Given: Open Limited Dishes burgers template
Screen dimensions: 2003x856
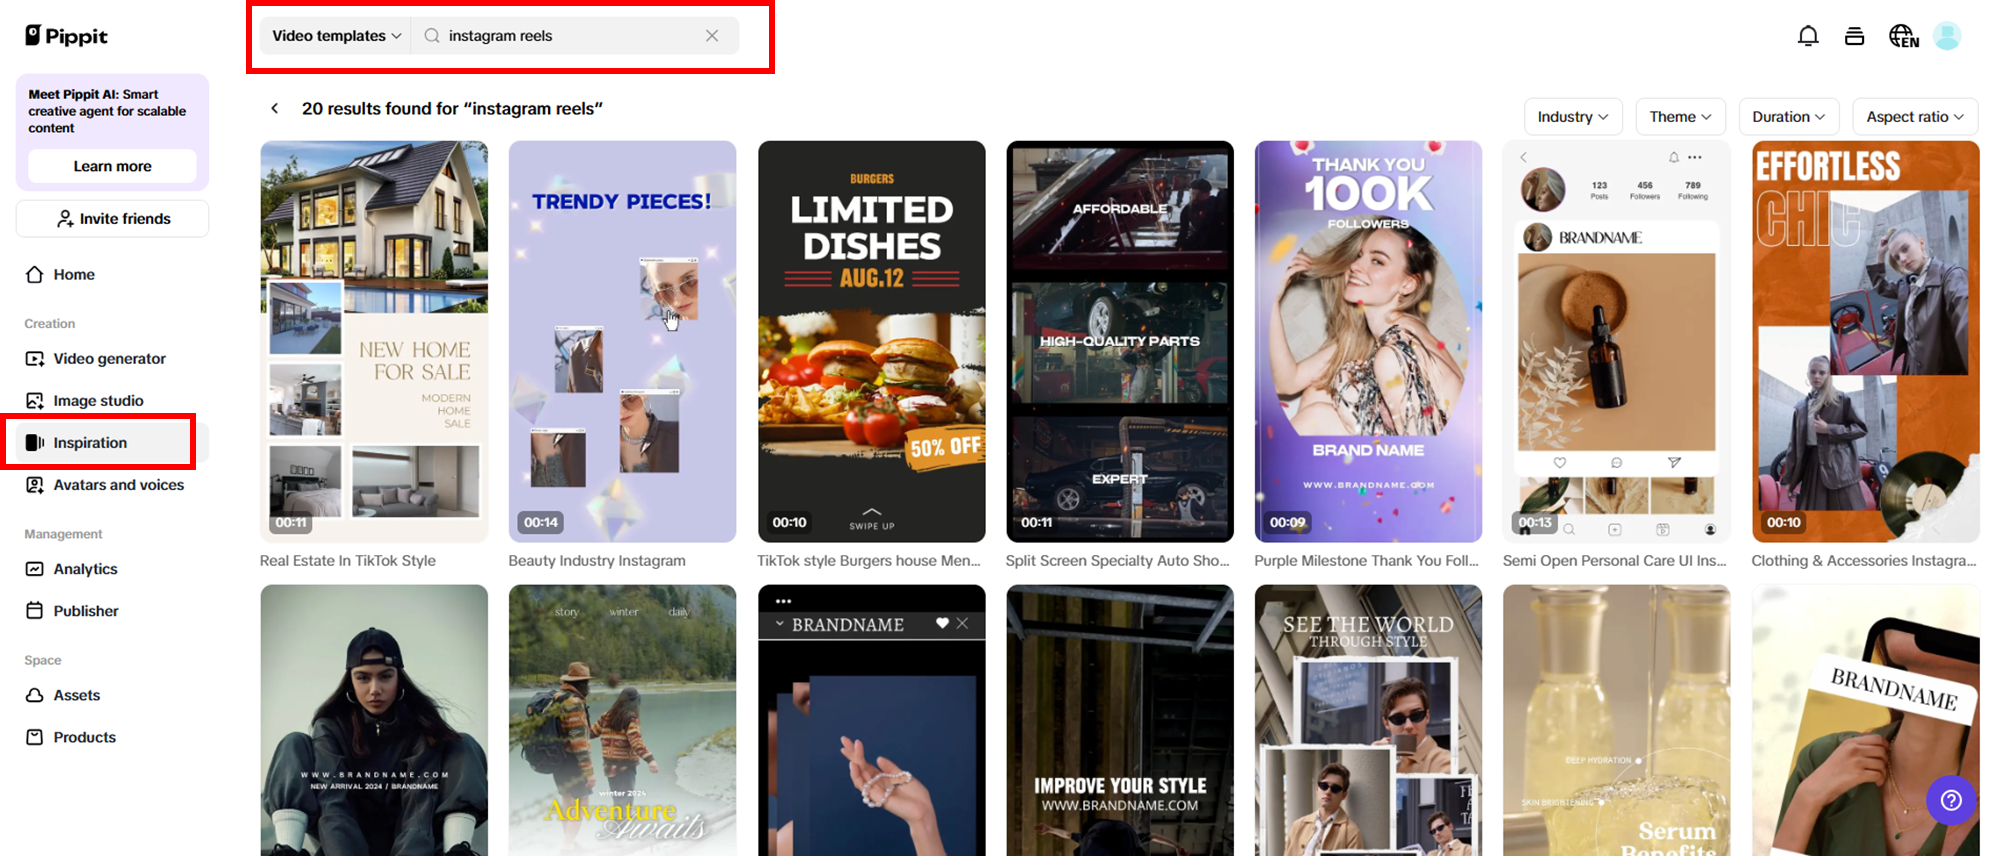Looking at the screenshot, I should coord(871,341).
